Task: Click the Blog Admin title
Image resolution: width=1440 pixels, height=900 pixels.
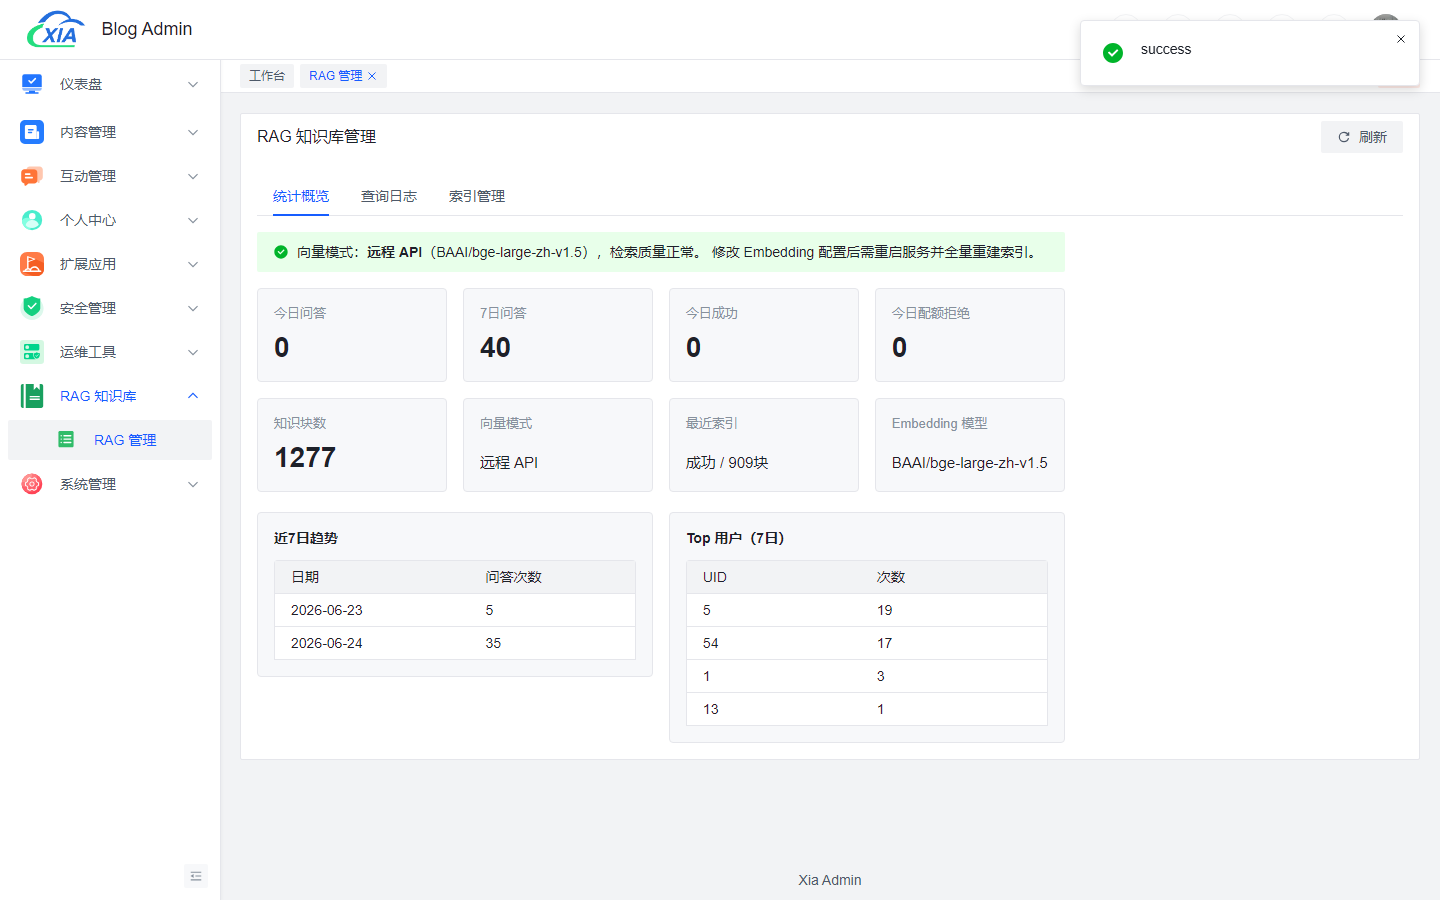Action: pos(147,29)
